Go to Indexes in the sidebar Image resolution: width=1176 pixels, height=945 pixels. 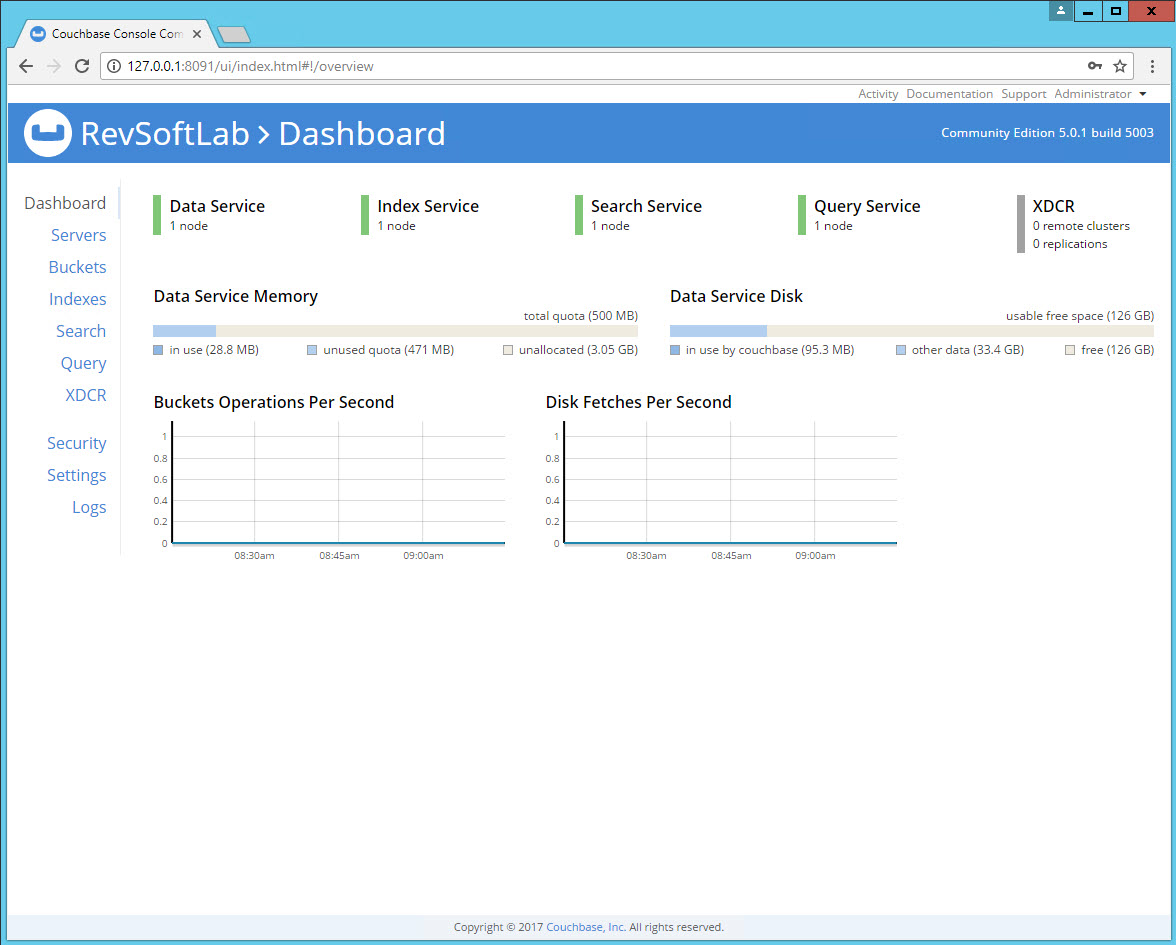pos(77,299)
